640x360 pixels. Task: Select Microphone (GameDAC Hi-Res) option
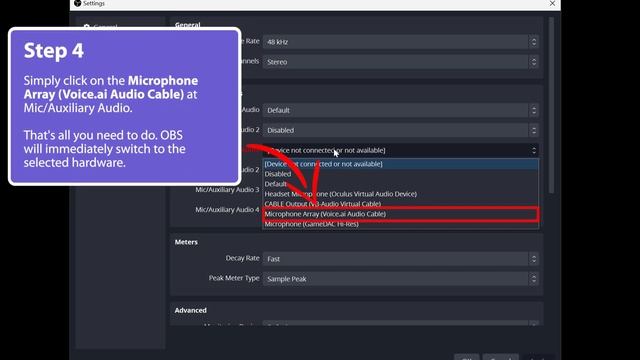point(400,224)
